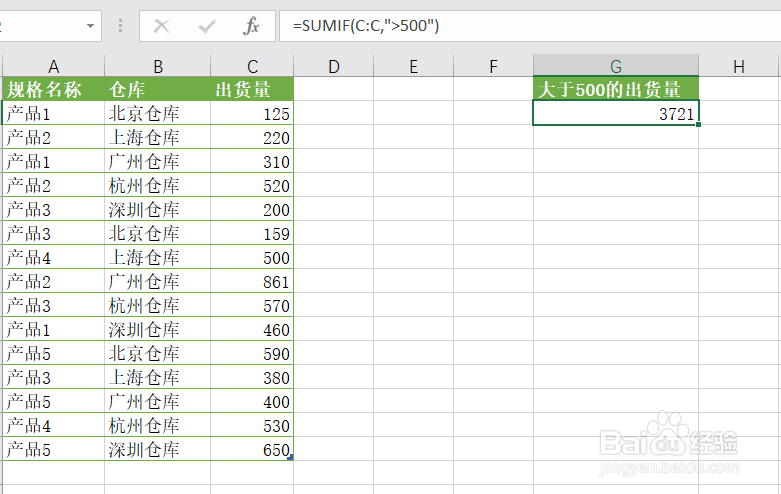
Task: Click the cell with value 530
Action: point(253,425)
